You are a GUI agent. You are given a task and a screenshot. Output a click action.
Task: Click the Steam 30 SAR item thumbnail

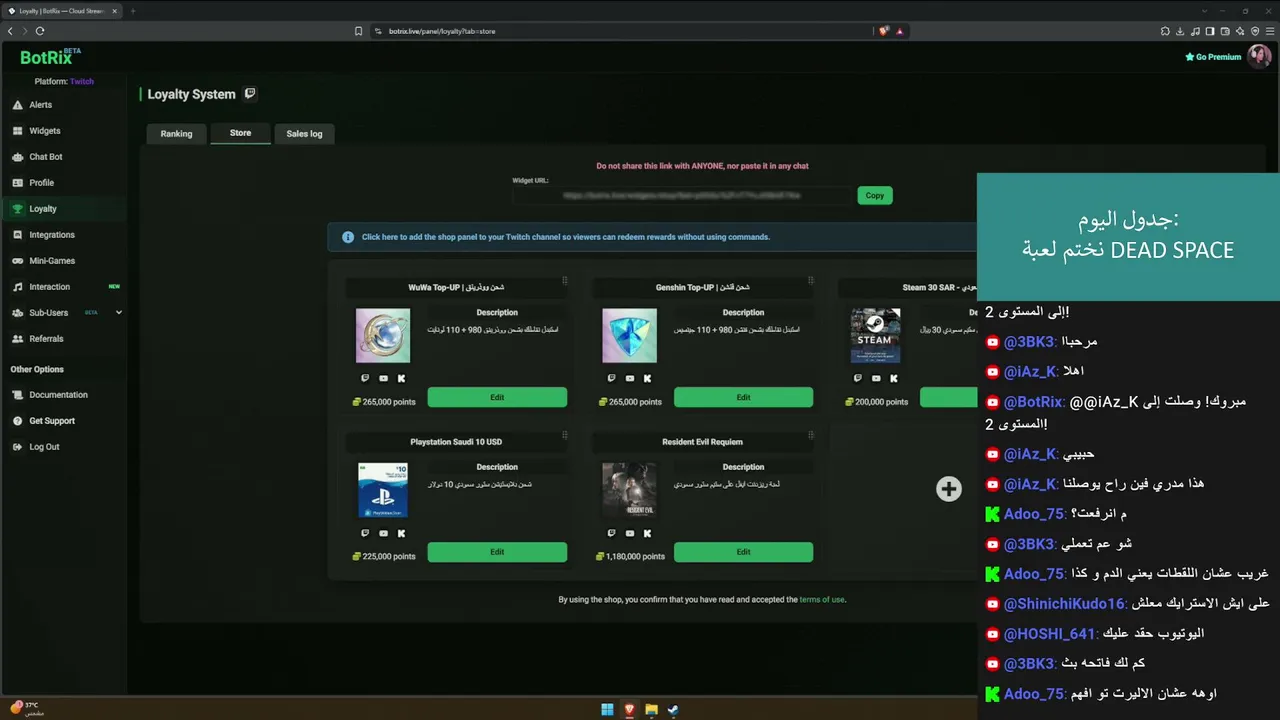click(875, 335)
